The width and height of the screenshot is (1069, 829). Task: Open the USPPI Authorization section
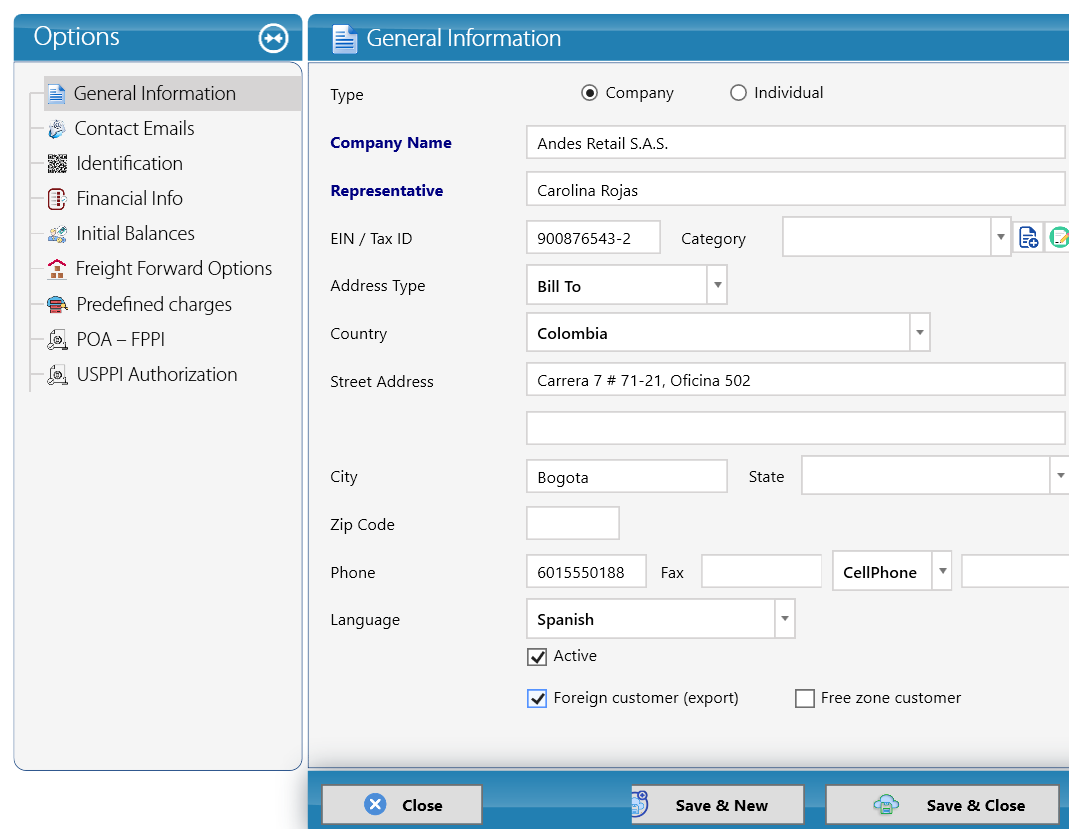click(157, 375)
